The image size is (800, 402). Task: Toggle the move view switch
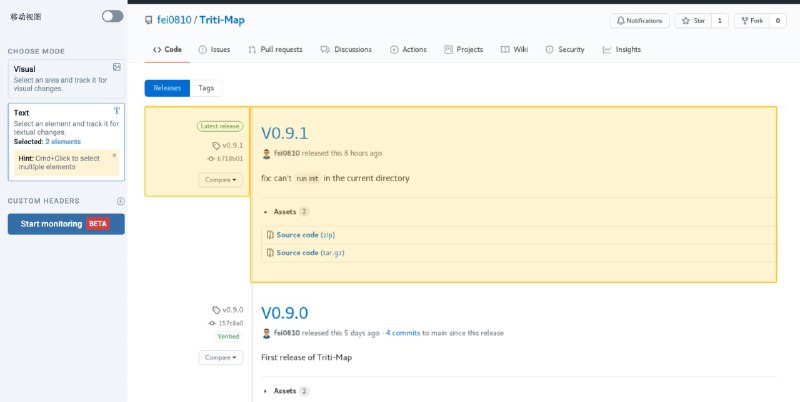112,16
